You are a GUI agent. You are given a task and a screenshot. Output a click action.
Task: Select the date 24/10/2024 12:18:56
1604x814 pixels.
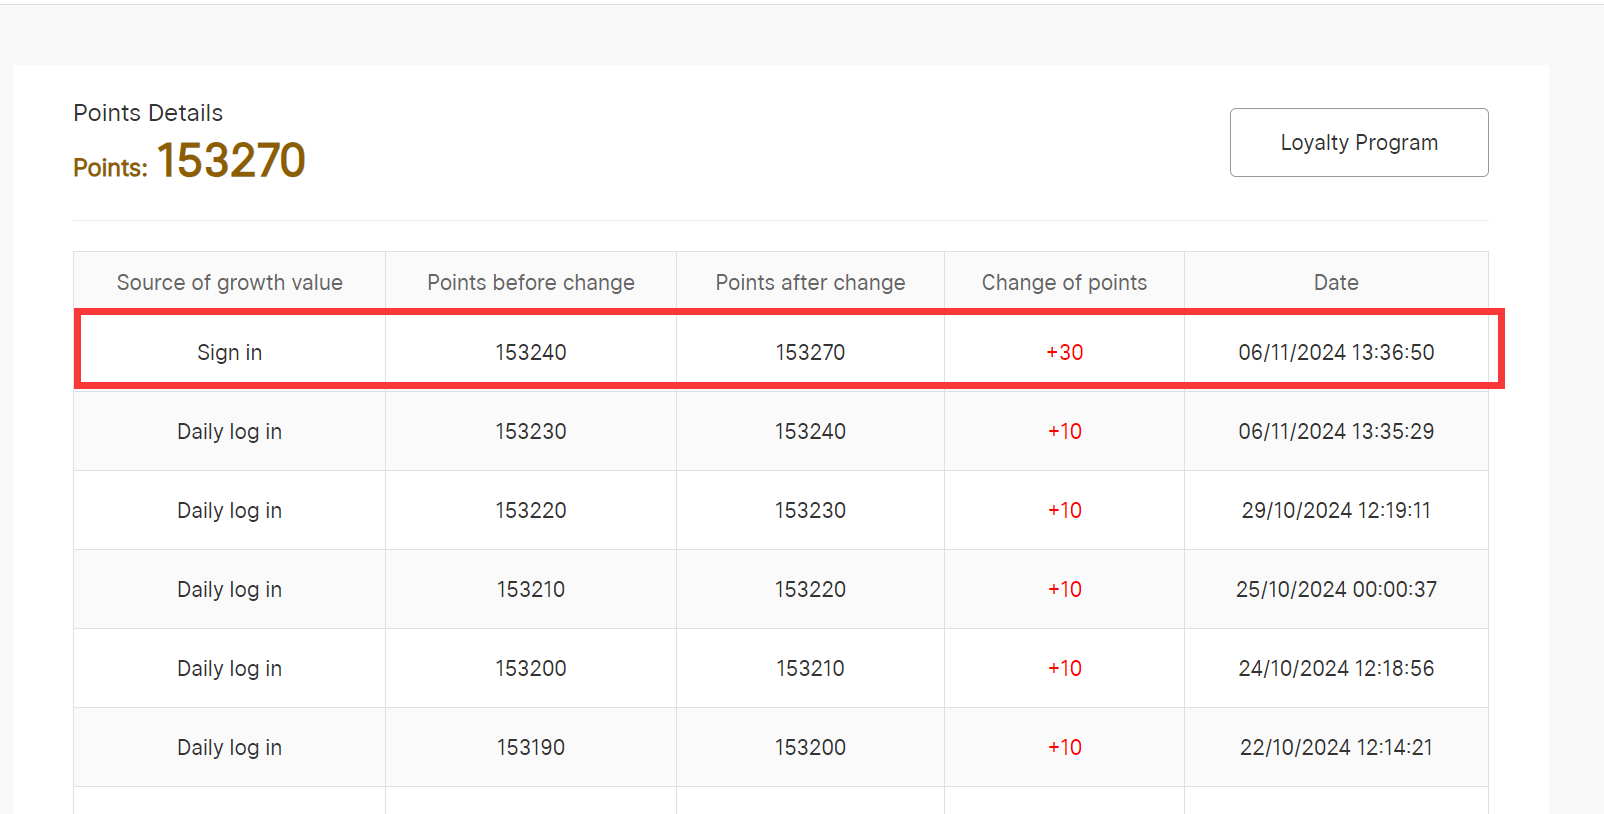(1335, 668)
